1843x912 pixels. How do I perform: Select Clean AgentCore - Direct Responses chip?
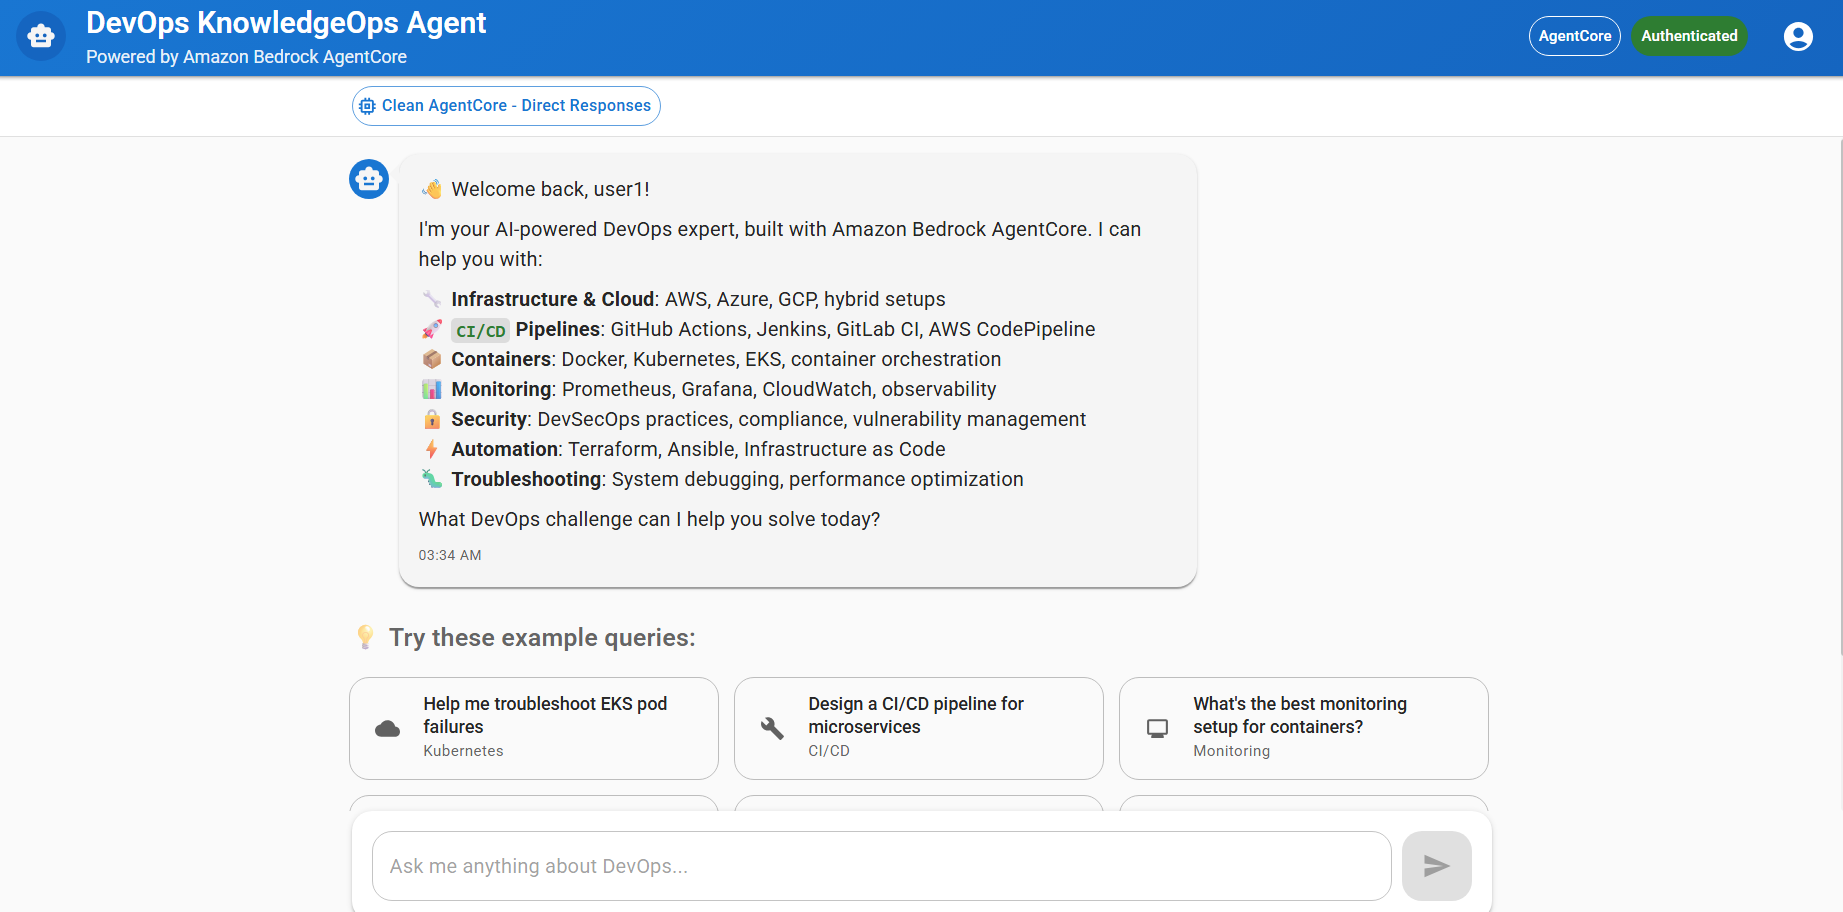pyautogui.click(x=506, y=106)
